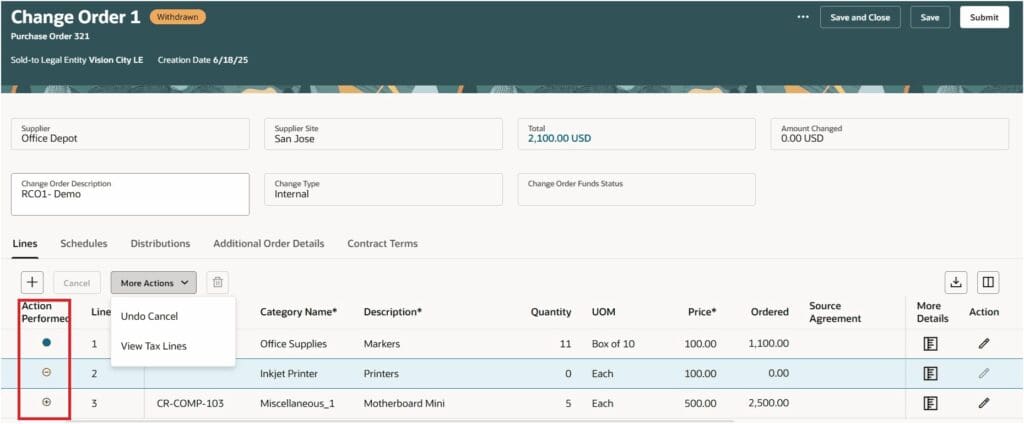Open the Distributions tab
This screenshot has height=424, width=1024.
point(160,243)
